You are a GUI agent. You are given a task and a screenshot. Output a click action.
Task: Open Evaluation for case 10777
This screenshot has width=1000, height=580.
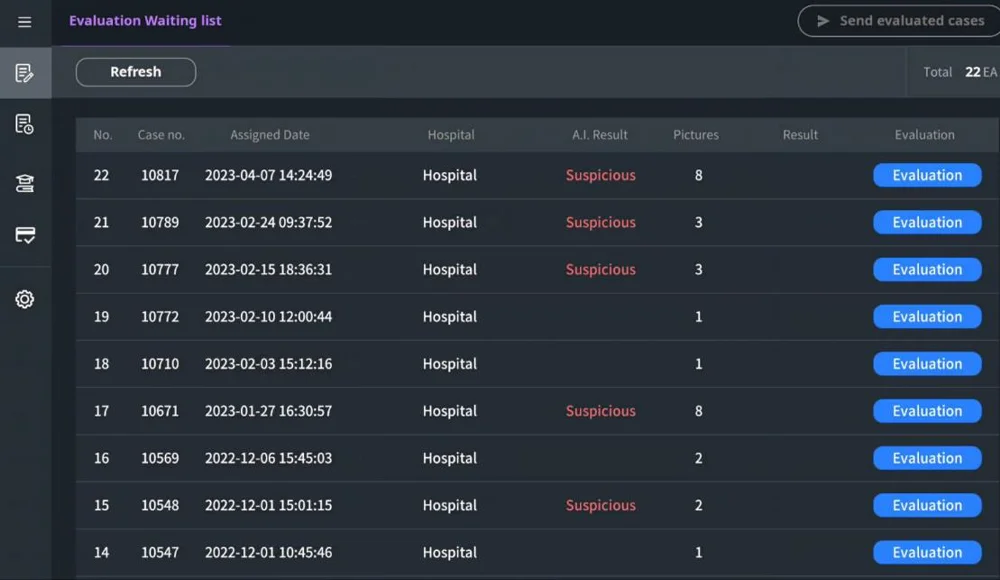point(927,270)
